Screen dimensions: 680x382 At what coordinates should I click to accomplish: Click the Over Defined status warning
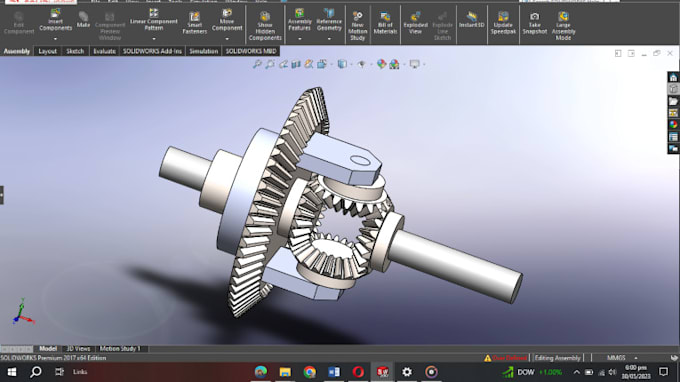click(506, 358)
